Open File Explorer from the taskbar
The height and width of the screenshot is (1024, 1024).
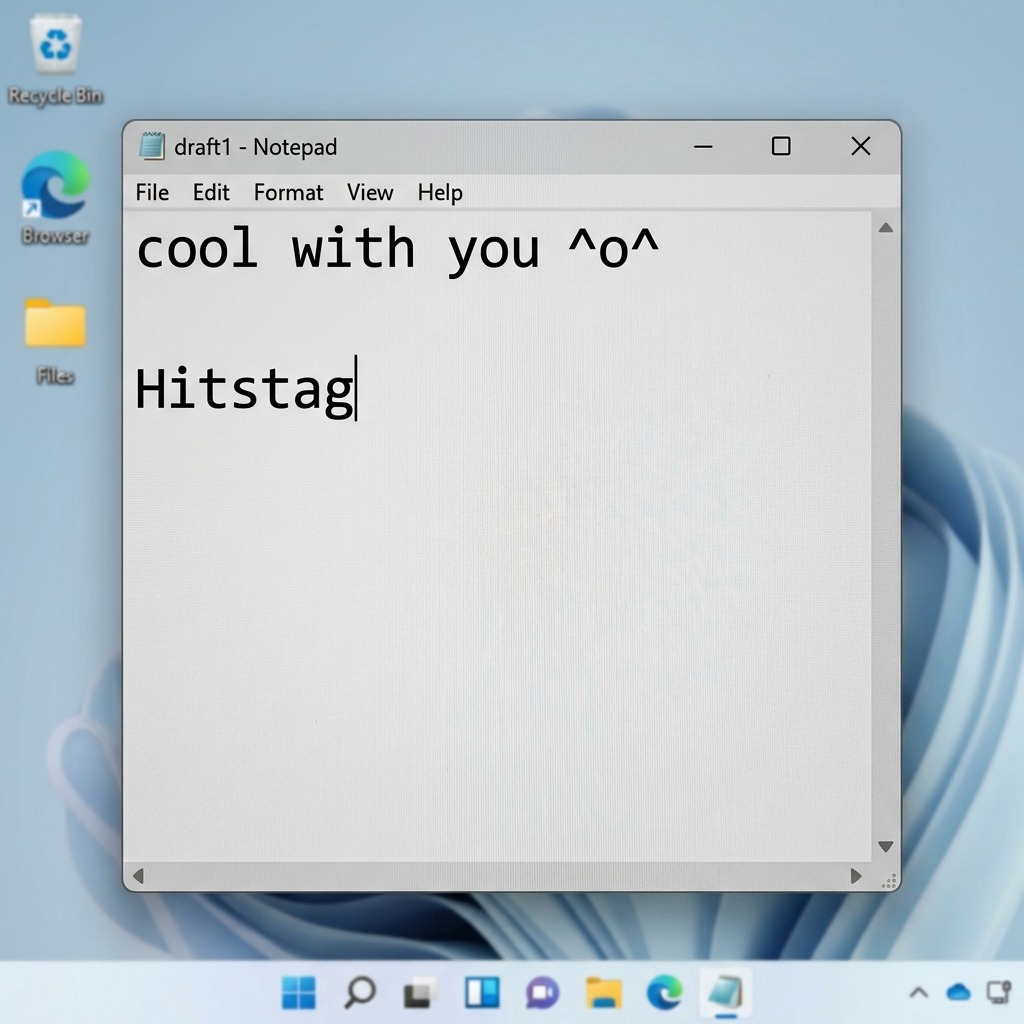coord(603,993)
